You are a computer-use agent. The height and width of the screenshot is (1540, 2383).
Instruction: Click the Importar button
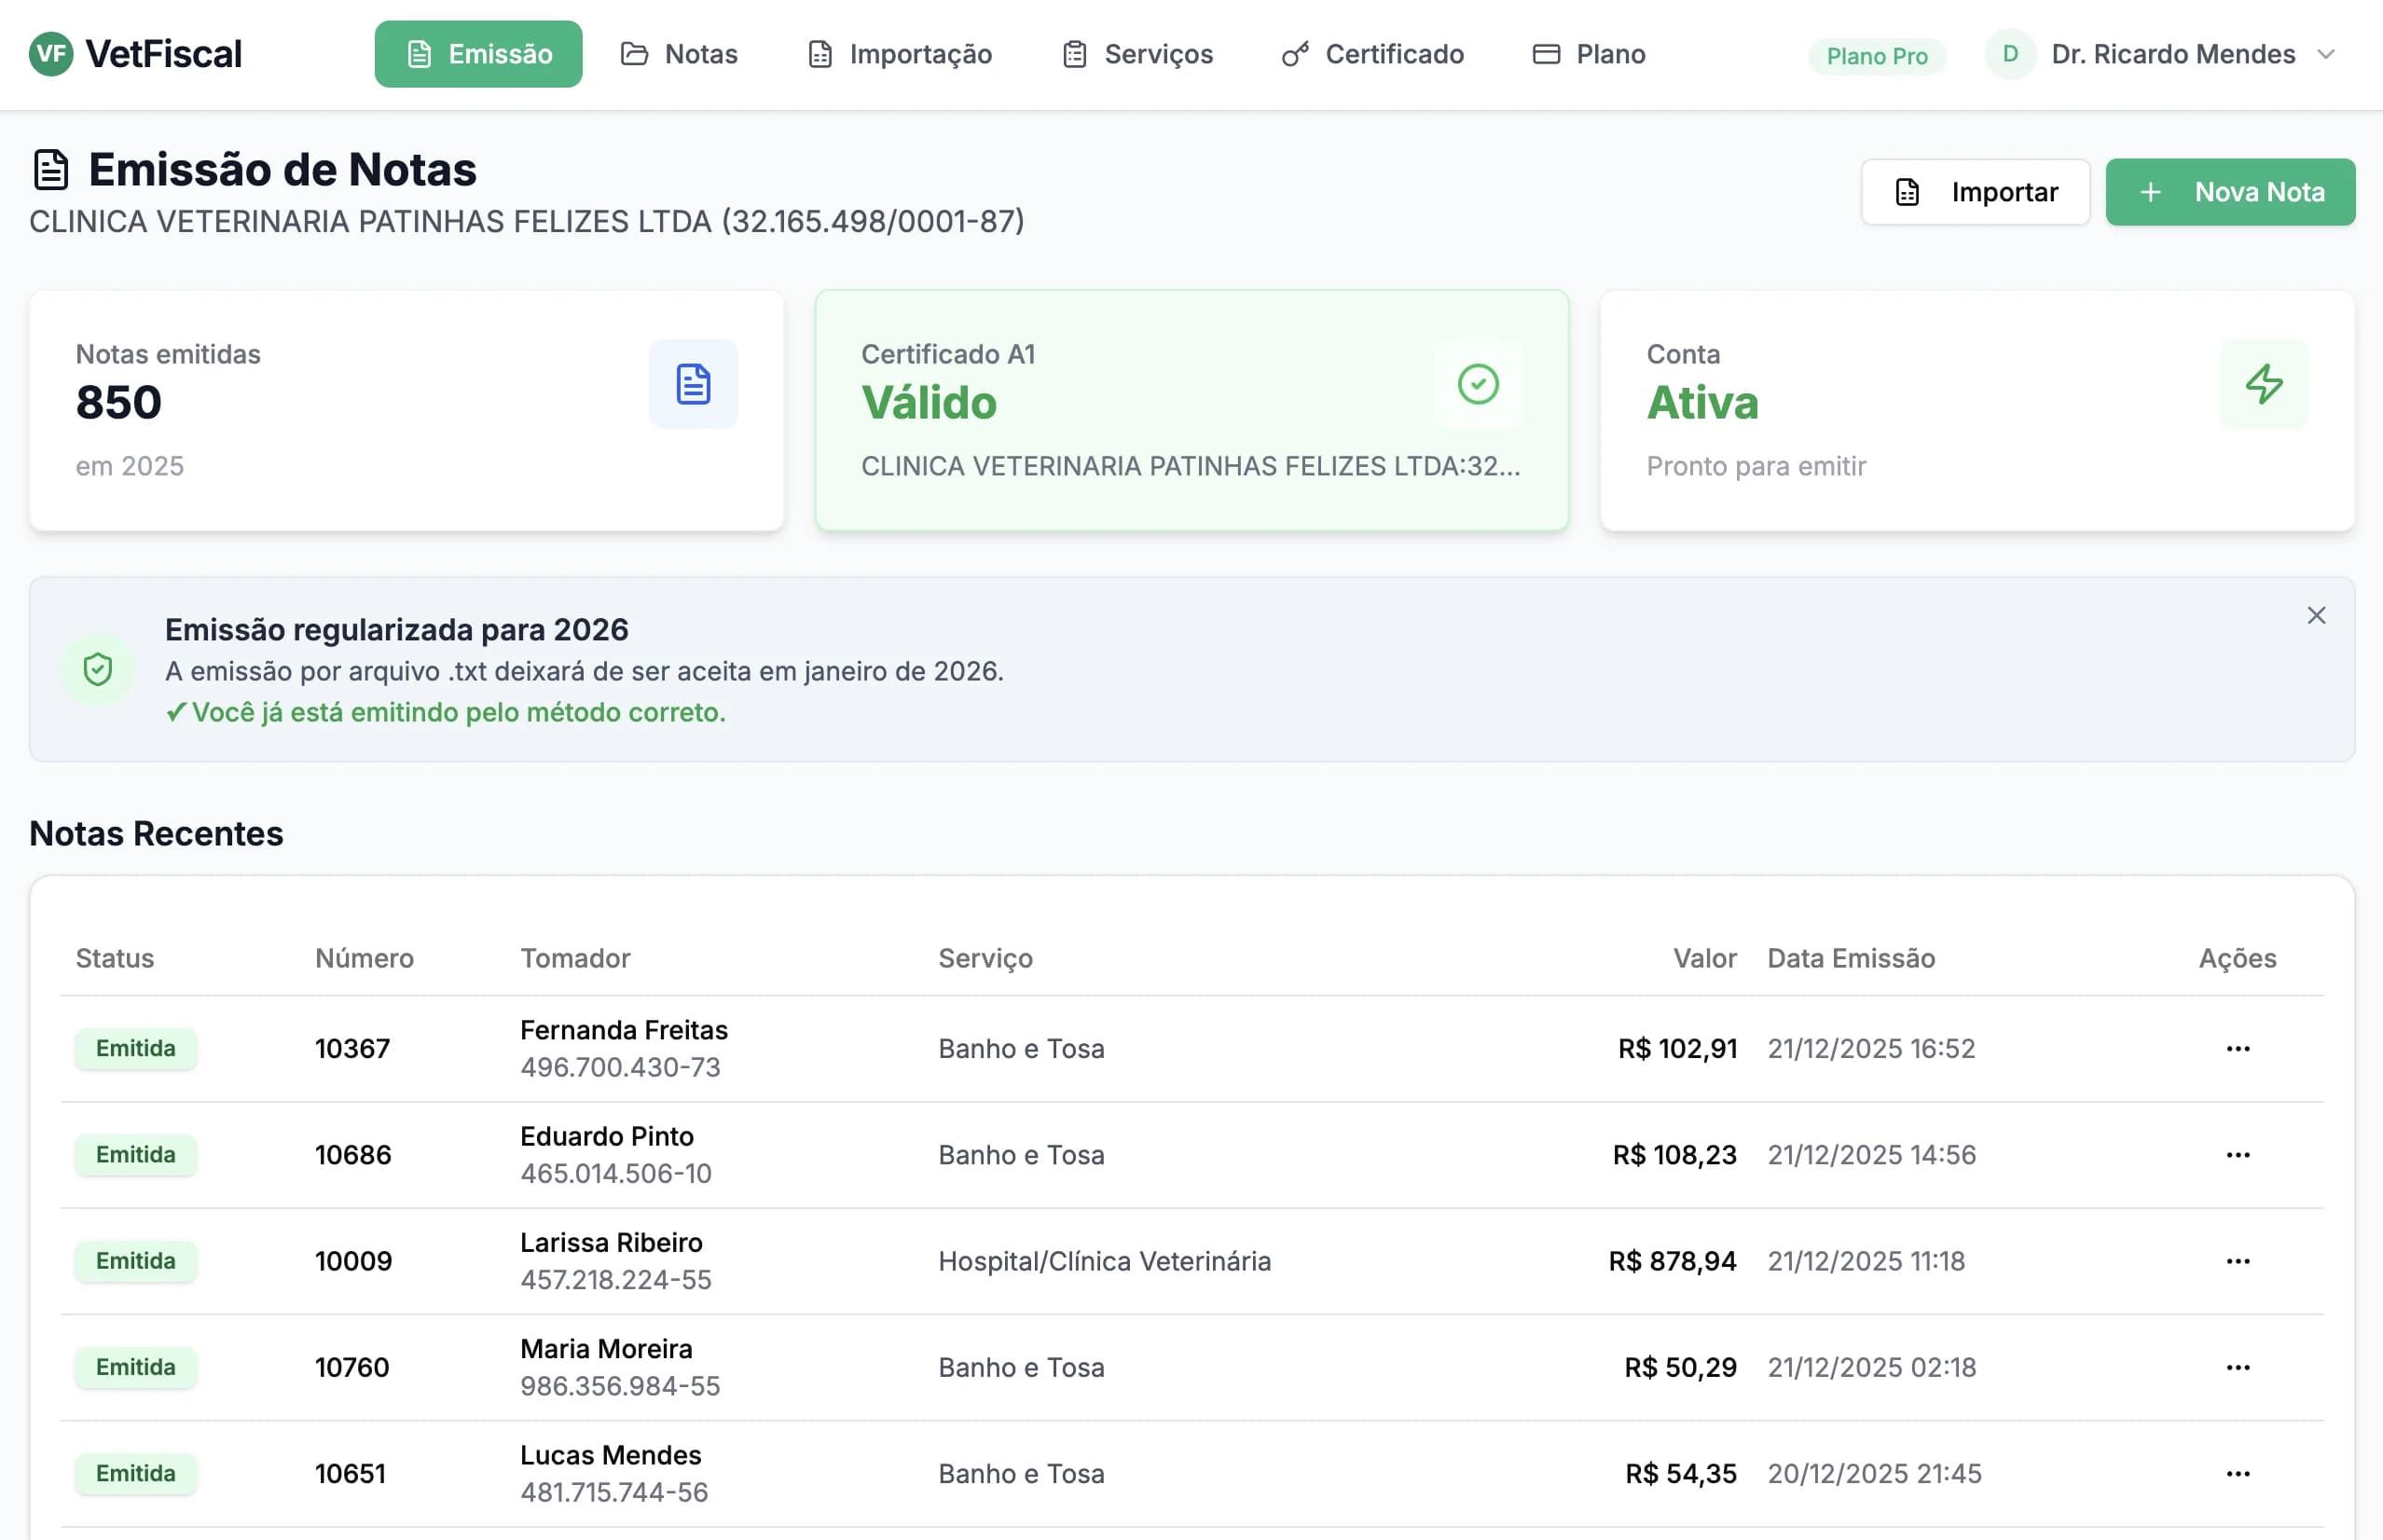tap(1974, 191)
